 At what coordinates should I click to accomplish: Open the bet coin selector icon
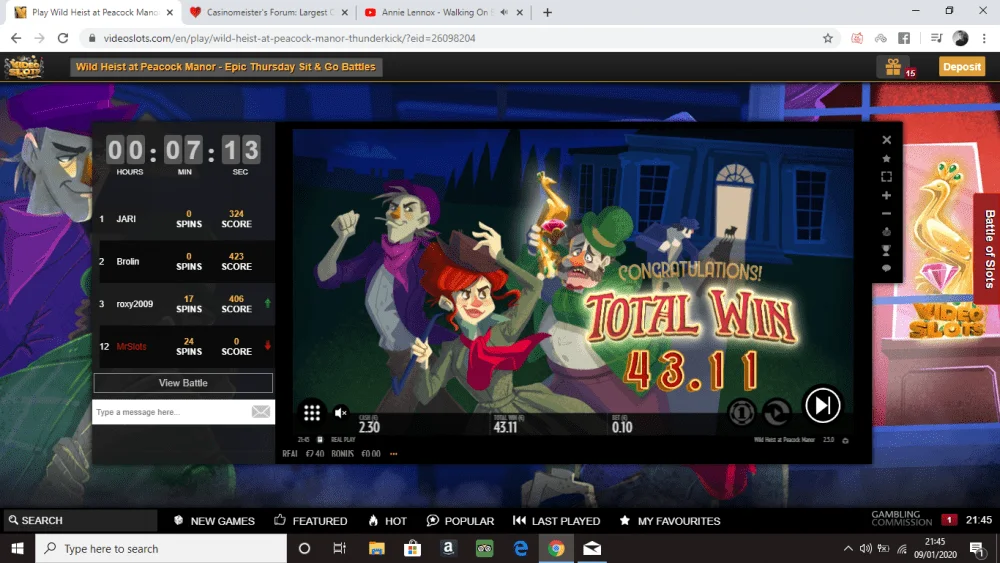click(x=741, y=413)
